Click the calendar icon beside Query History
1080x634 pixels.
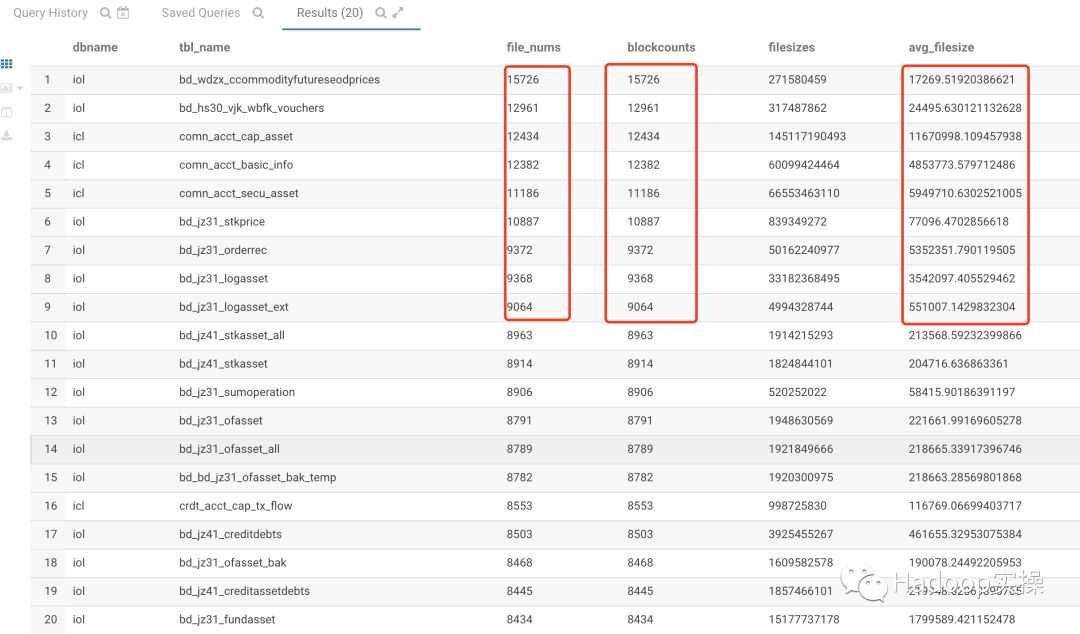pyautogui.click(x=123, y=14)
